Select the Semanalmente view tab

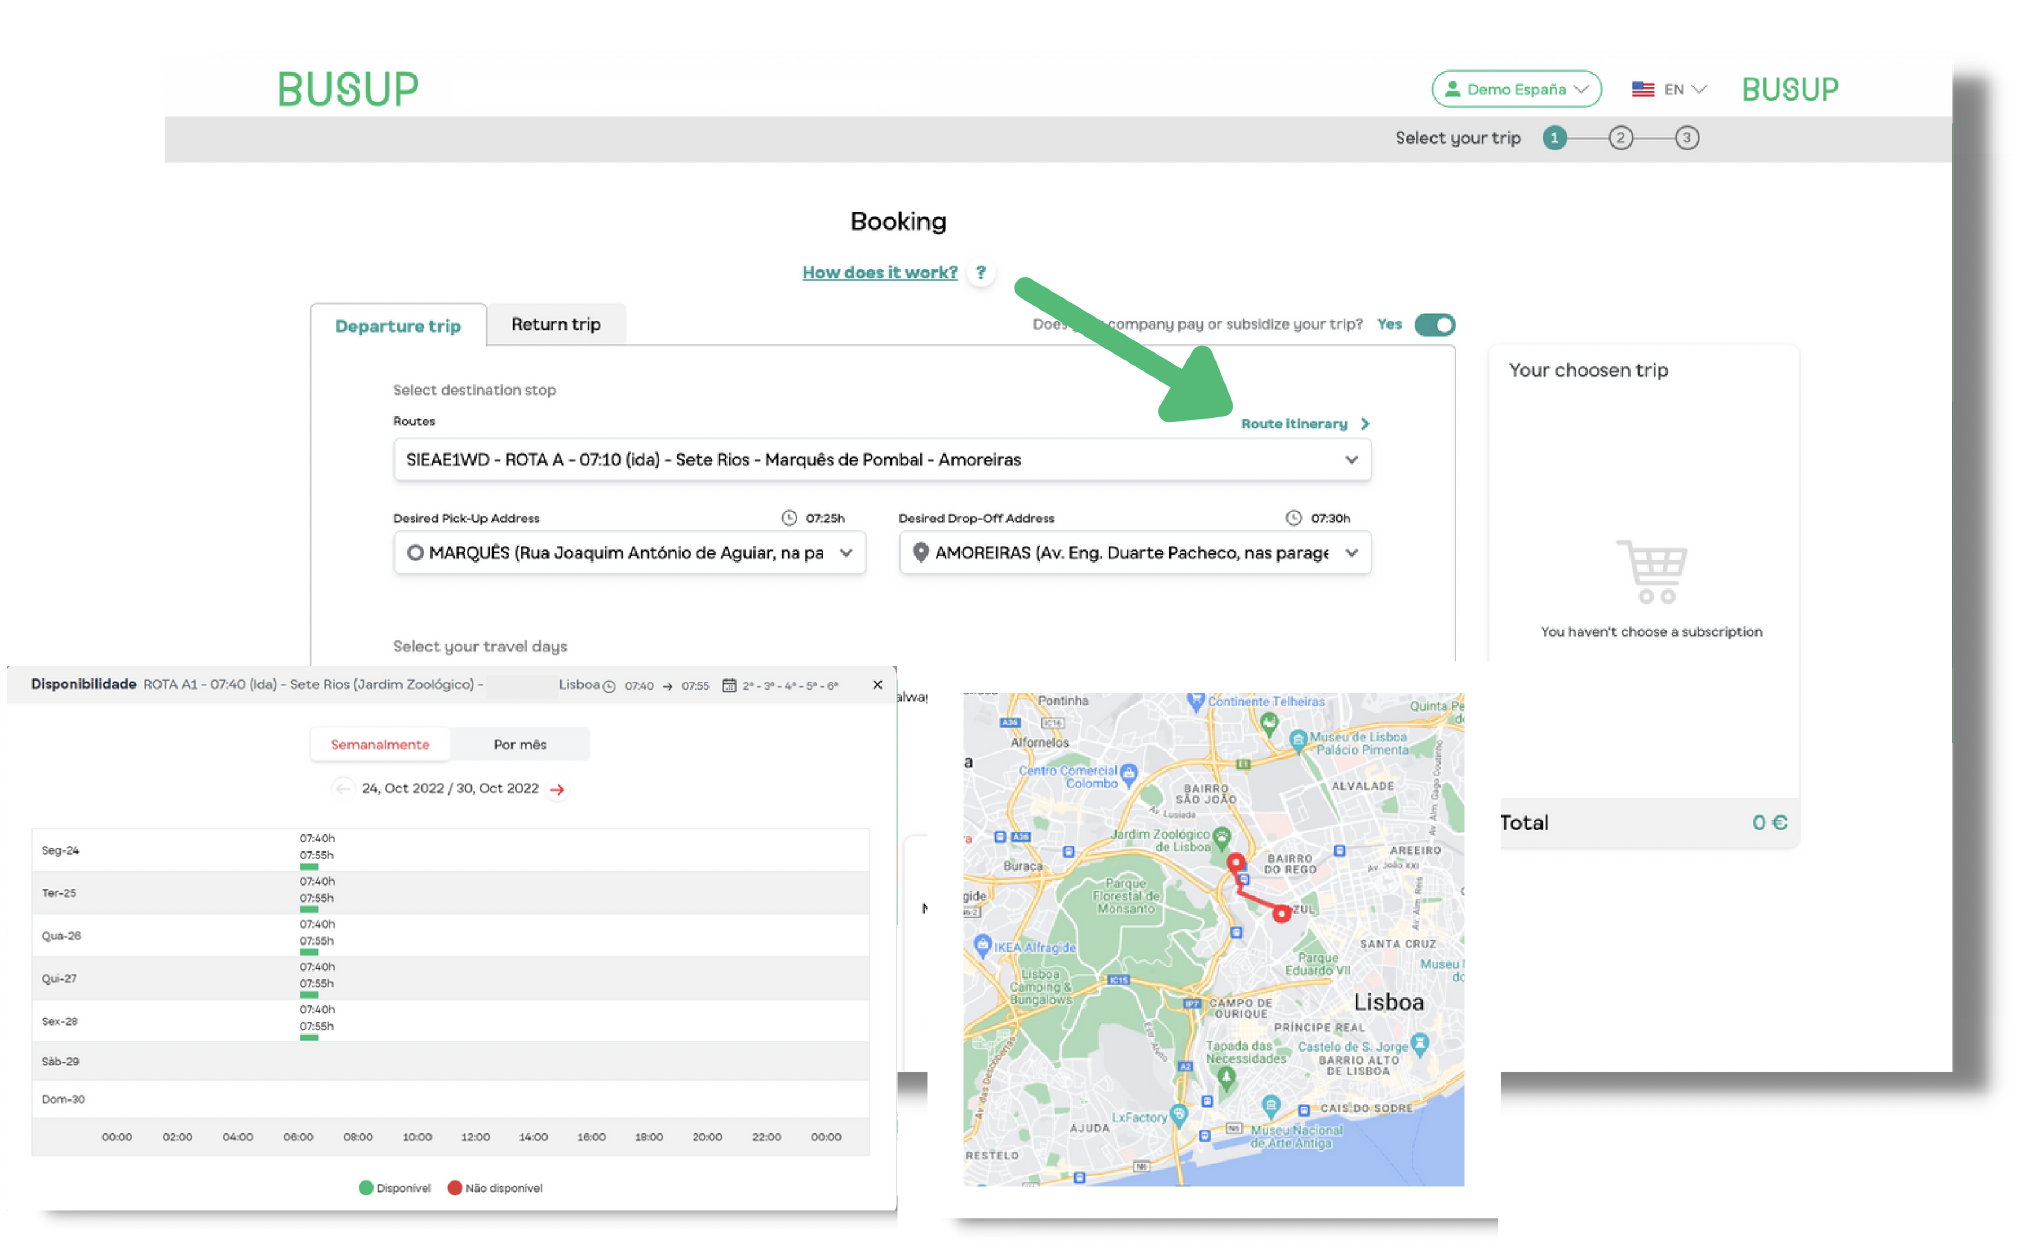pyautogui.click(x=380, y=744)
